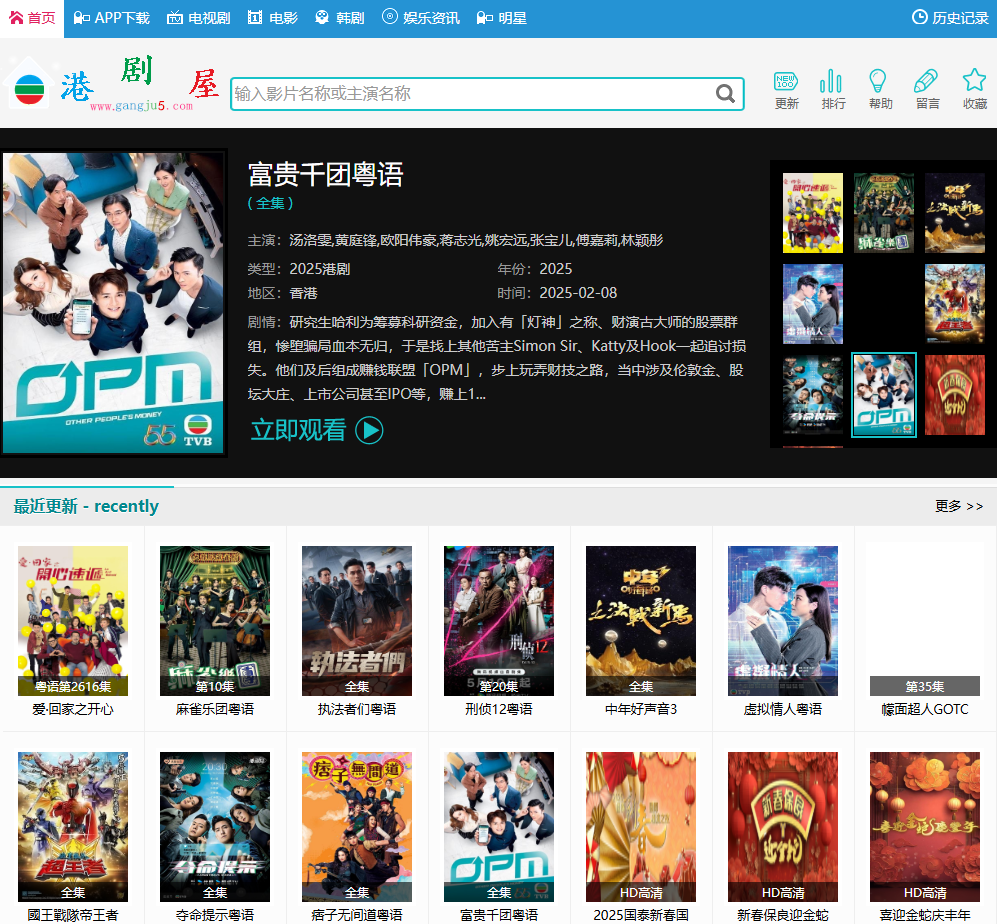The width and height of the screenshot is (997, 924).
Task: Select 中年好声音 thumbnail in banner grid
Action: (x=954, y=213)
